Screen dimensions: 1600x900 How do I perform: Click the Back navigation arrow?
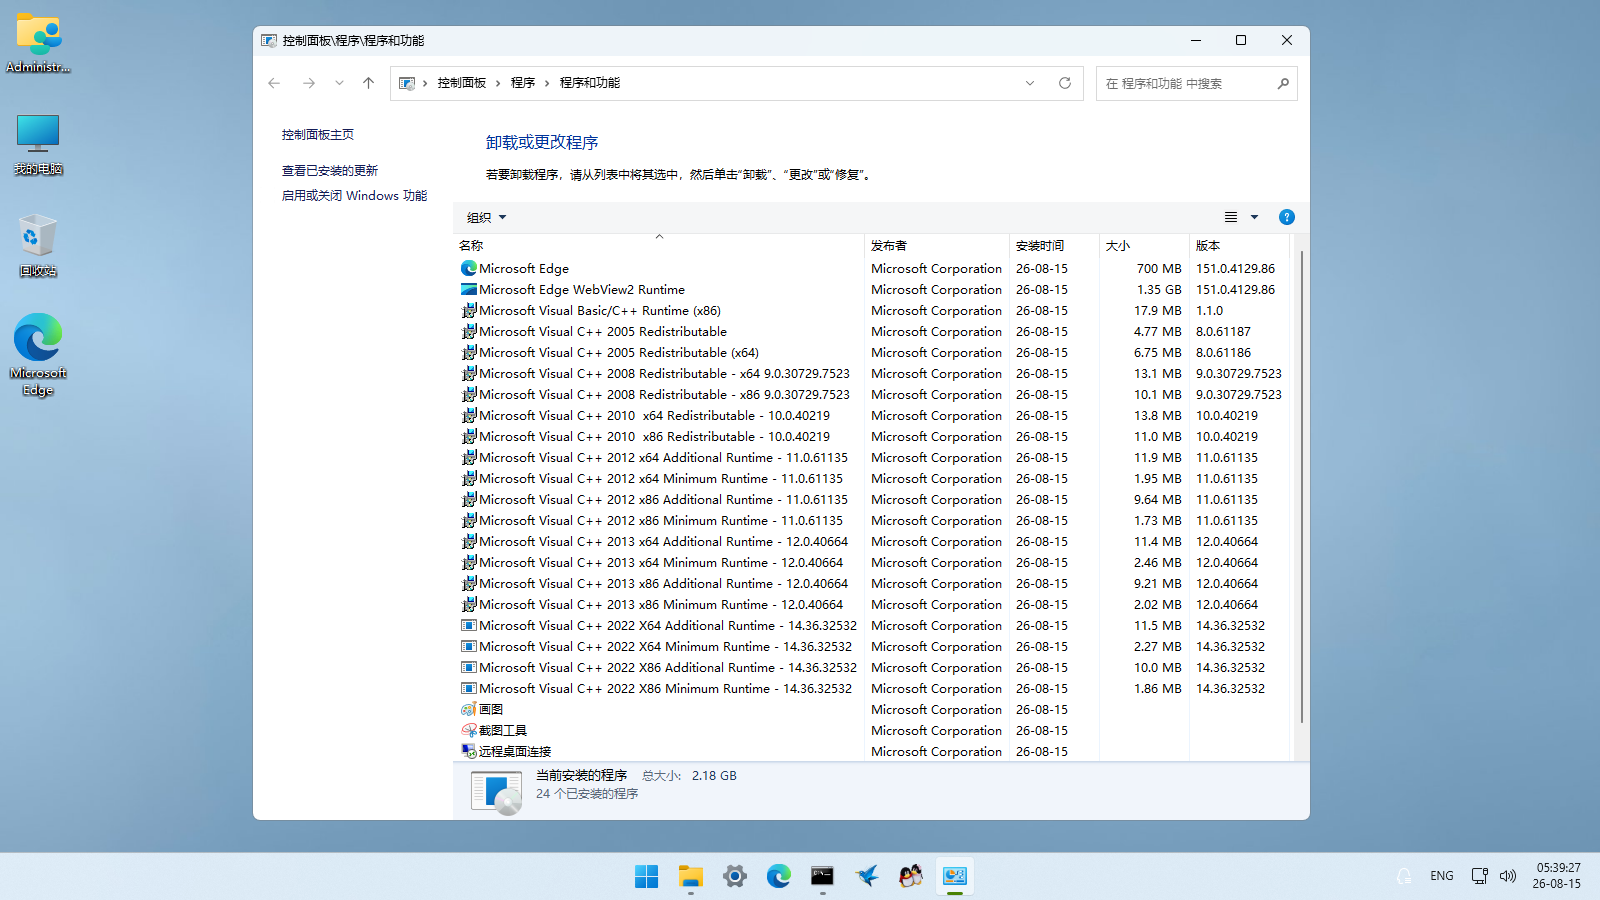tap(274, 83)
